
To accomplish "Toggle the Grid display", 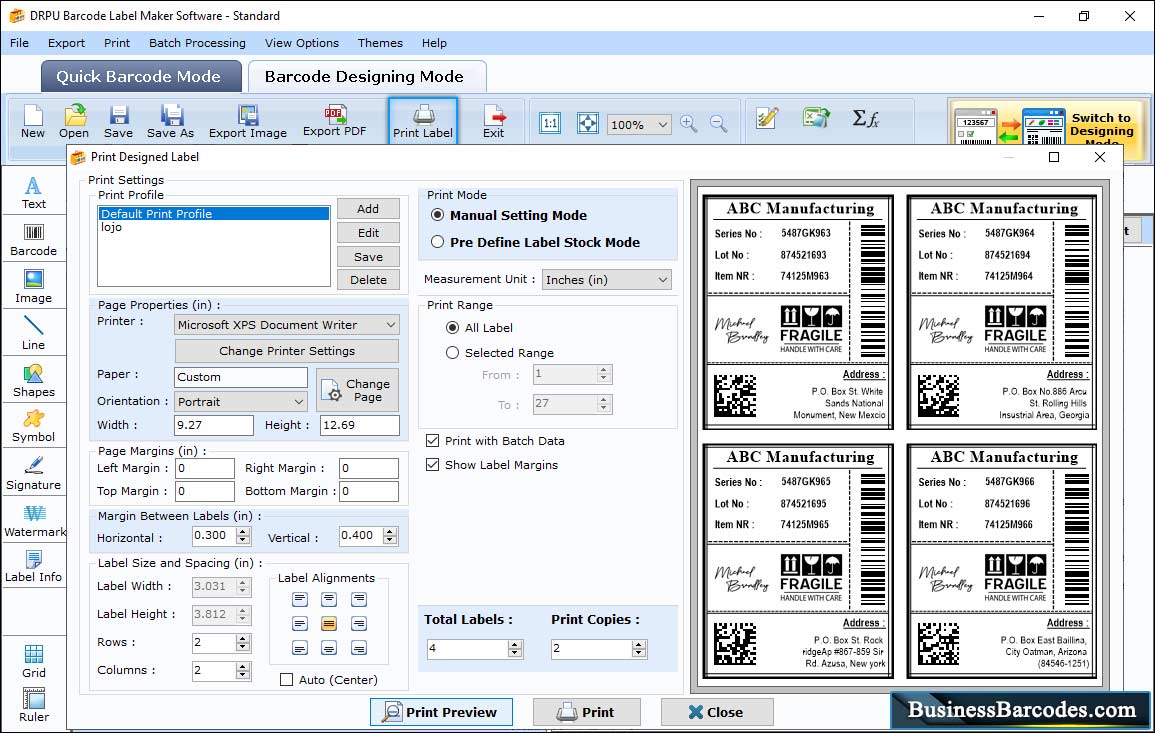I will click(33, 662).
